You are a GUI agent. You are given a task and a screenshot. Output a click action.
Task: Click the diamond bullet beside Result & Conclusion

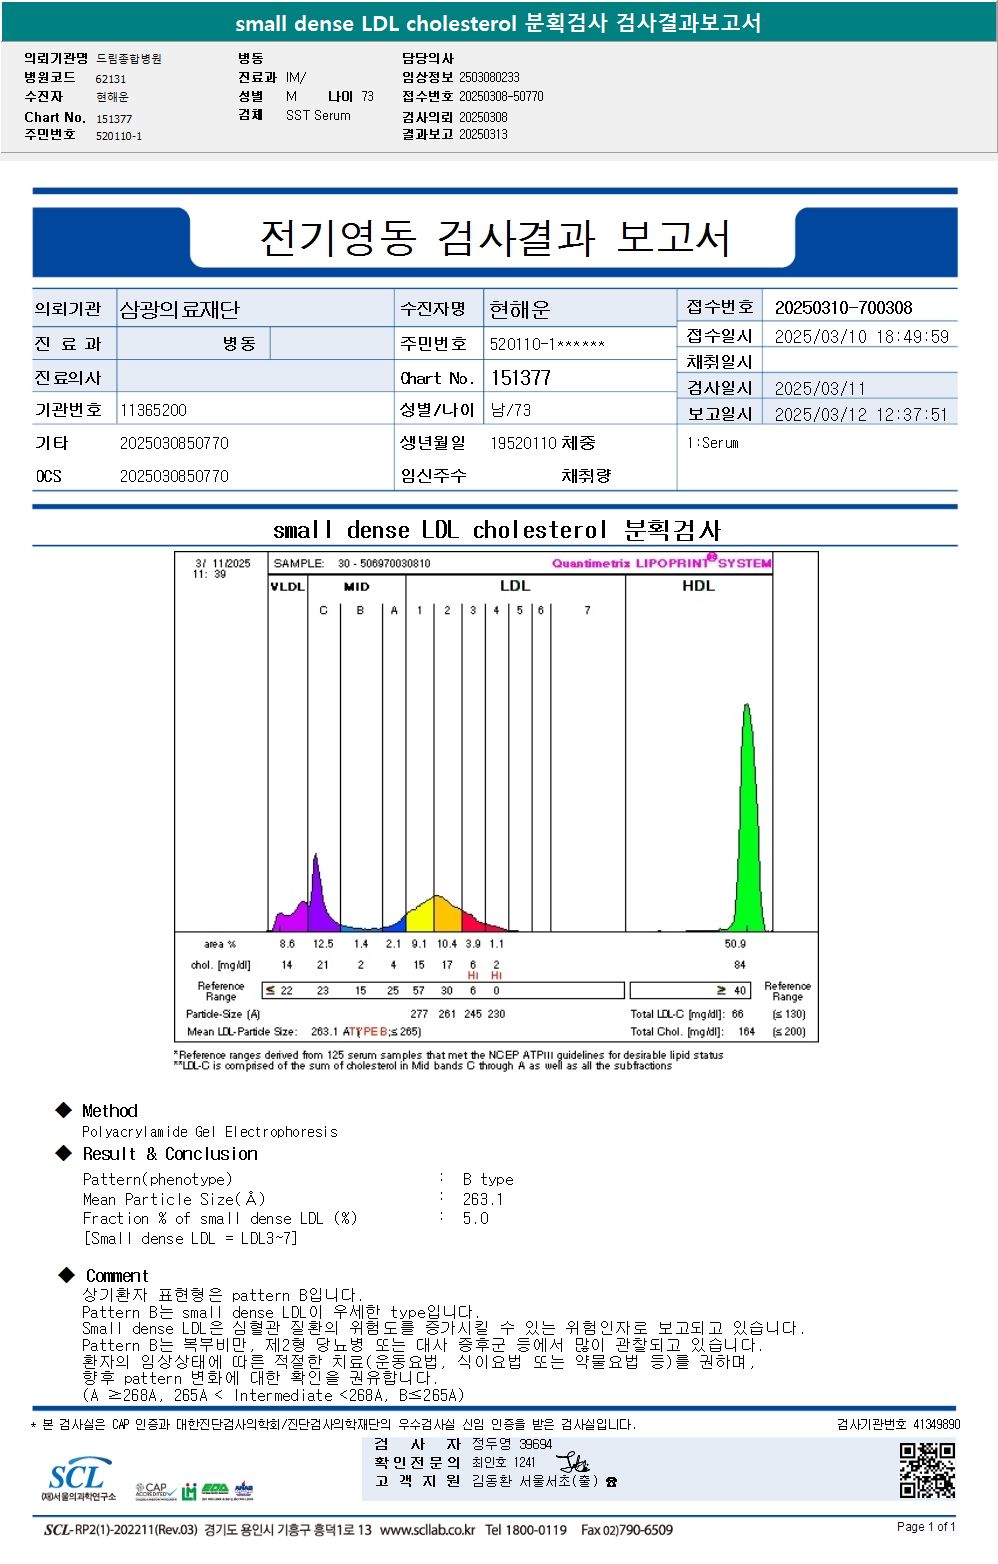click(64, 1153)
